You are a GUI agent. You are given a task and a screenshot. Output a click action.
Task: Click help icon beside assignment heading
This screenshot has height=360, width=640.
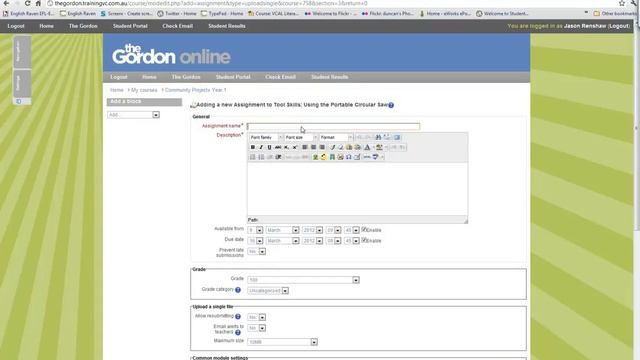[391, 105]
